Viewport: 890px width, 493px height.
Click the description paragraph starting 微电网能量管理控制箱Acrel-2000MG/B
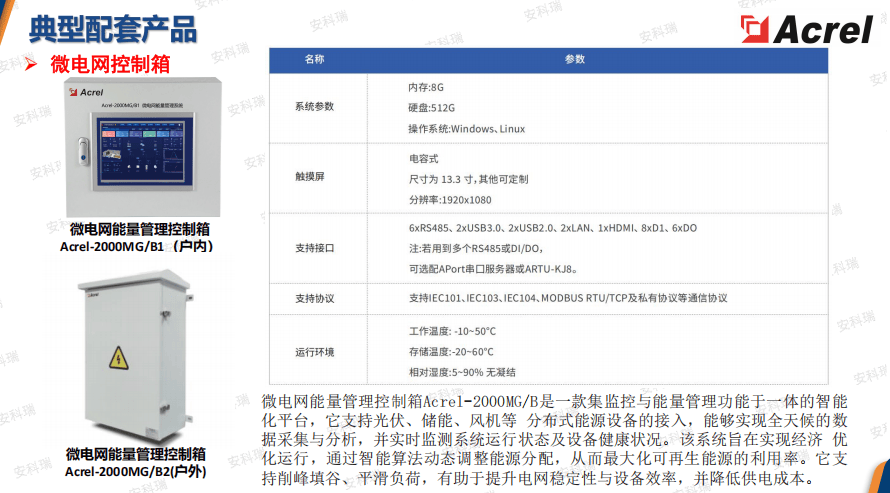click(x=554, y=440)
